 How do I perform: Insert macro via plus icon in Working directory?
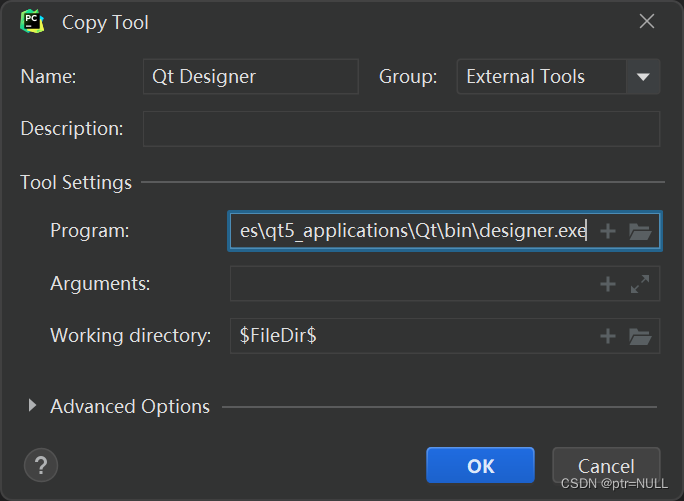(x=608, y=336)
